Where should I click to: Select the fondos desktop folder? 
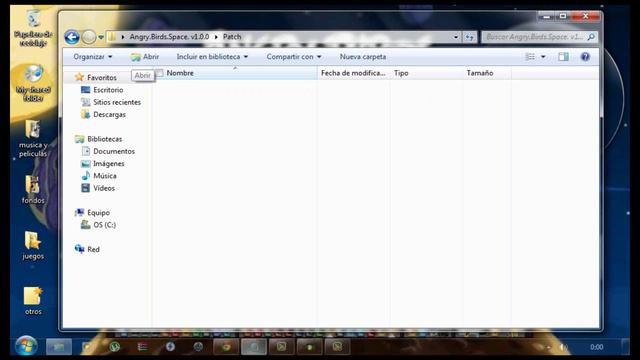point(33,190)
